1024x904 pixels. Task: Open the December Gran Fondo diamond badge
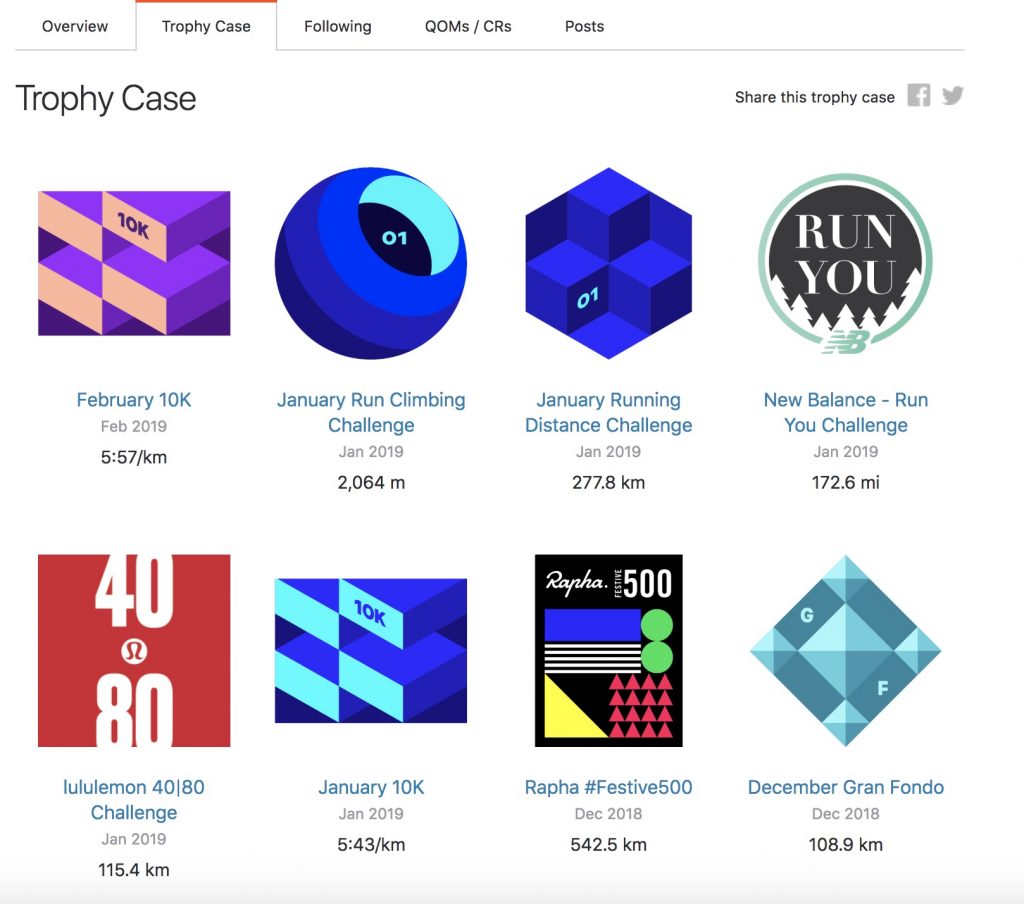coord(845,651)
